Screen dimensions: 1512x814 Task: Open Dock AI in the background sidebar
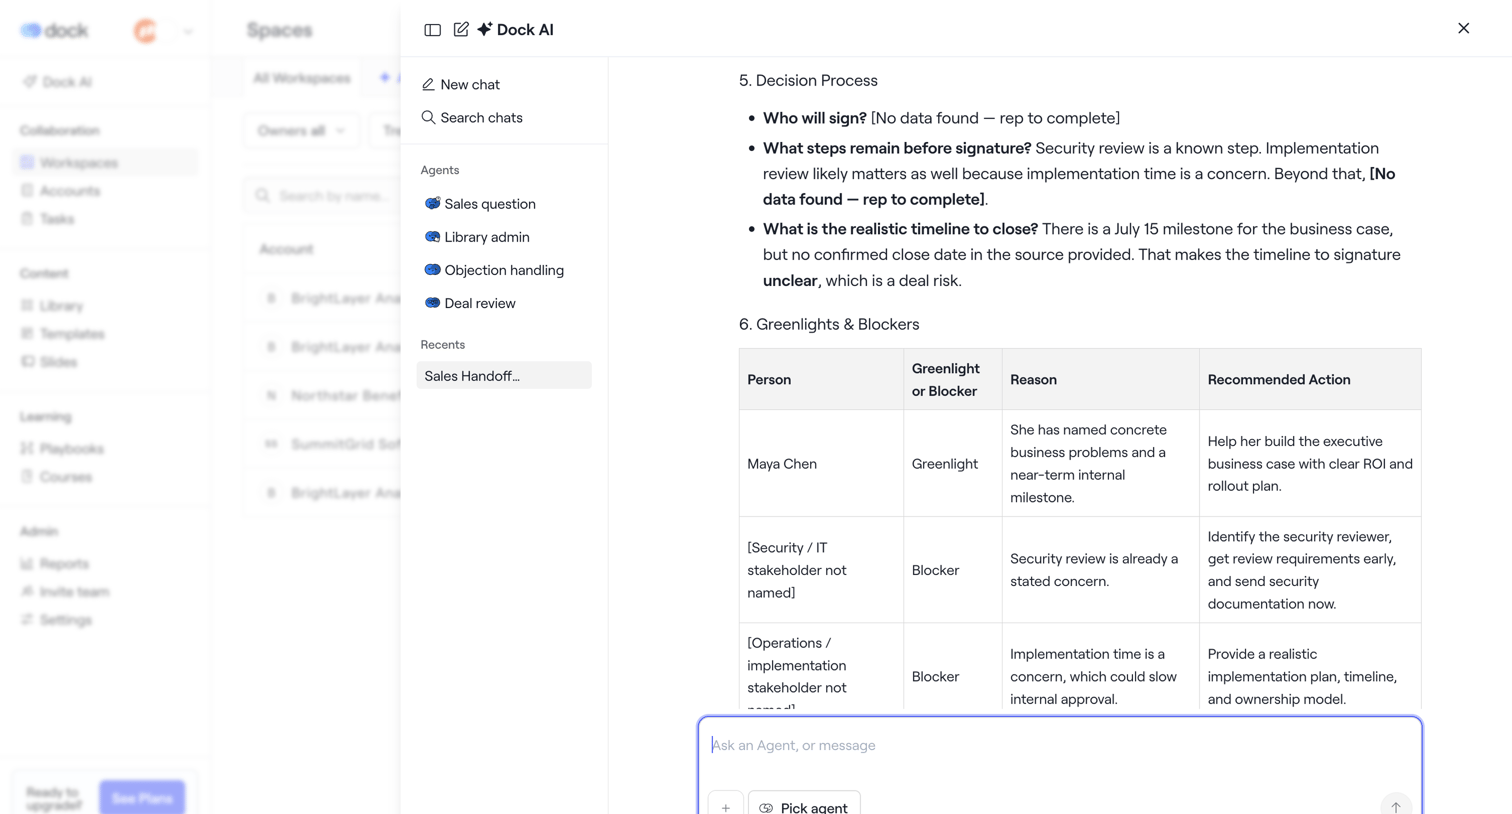coord(58,82)
